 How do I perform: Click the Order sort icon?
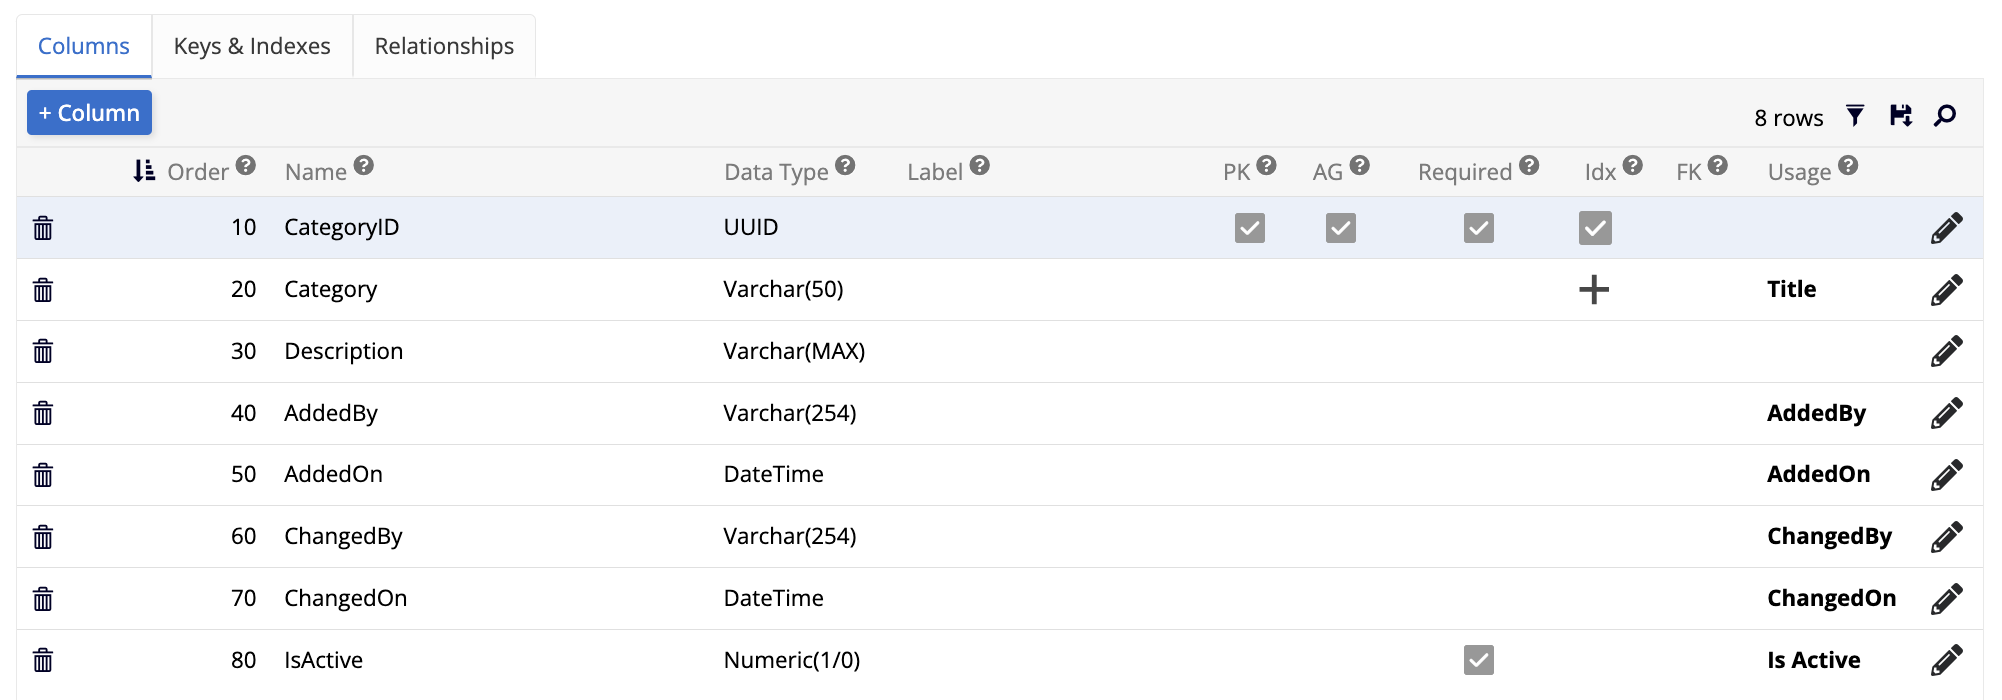(x=144, y=171)
